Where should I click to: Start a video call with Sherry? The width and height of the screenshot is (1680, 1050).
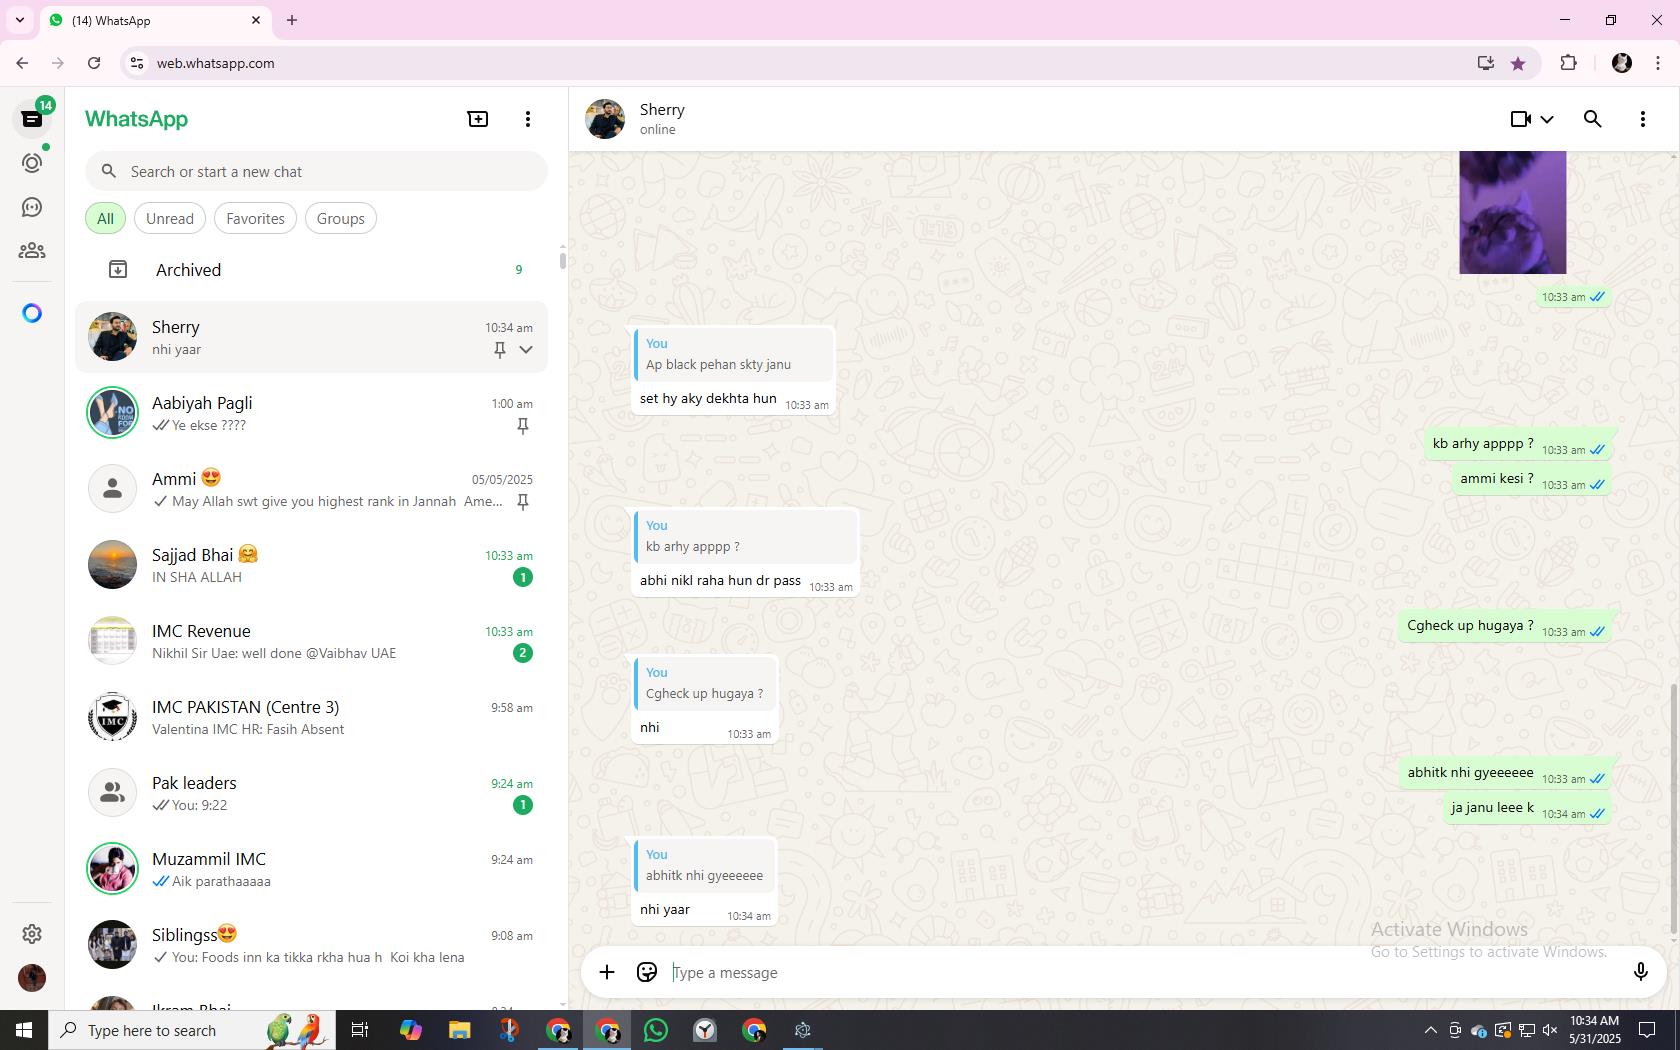(1520, 119)
